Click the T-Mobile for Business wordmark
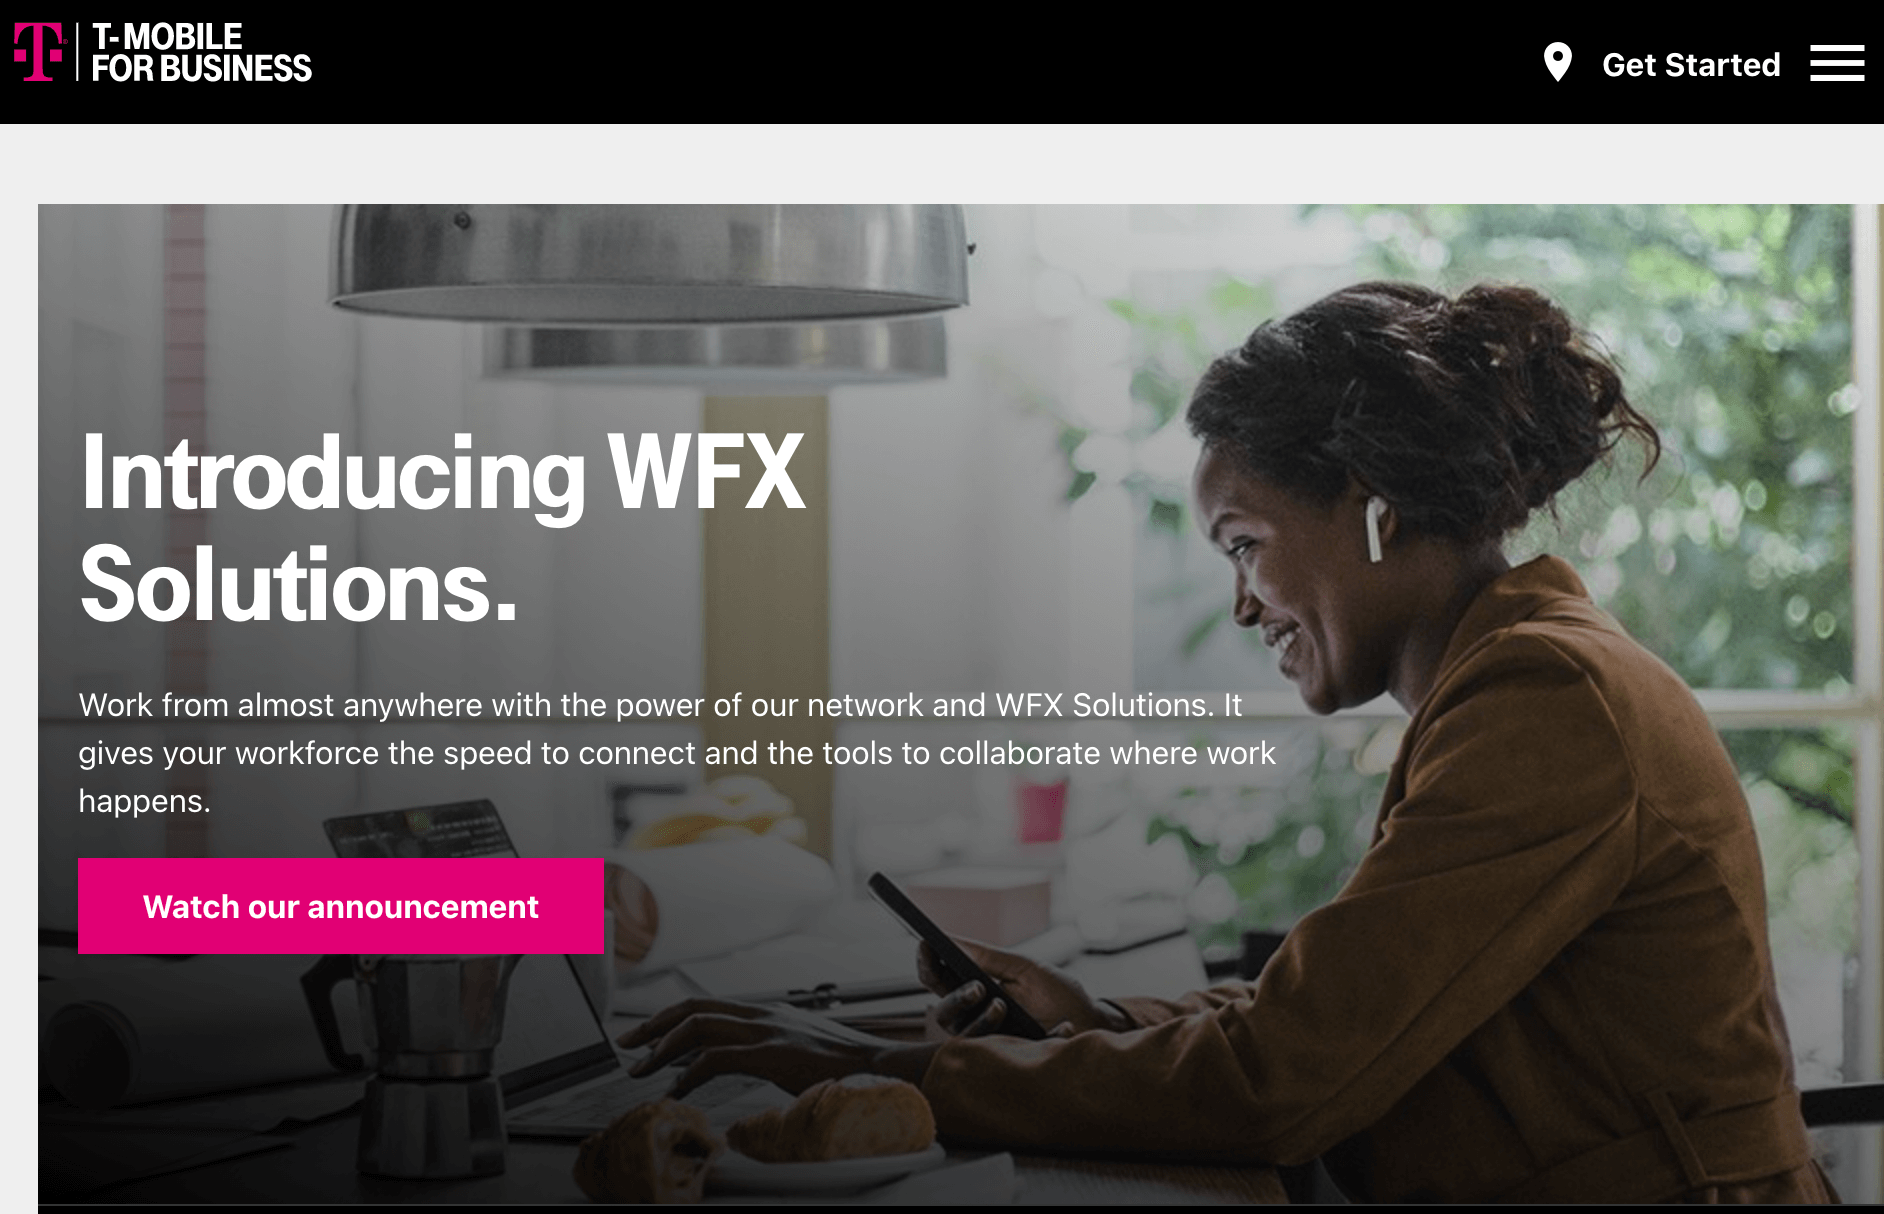Image resolution: width=1884 pixels, height=1214 pixels. click(x=202, y=52)
